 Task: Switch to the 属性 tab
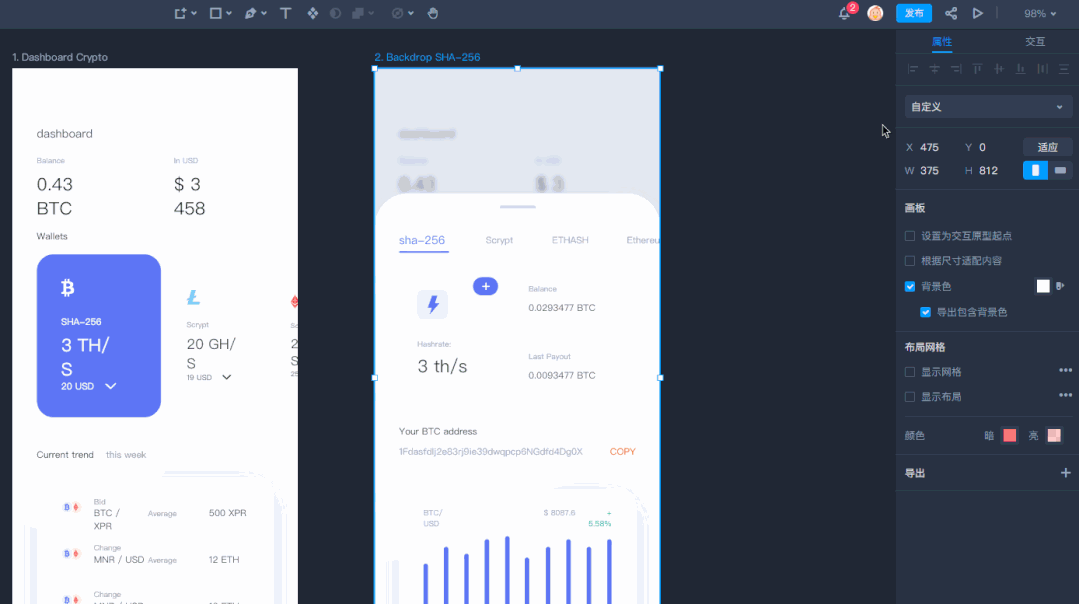coord(941,42)
